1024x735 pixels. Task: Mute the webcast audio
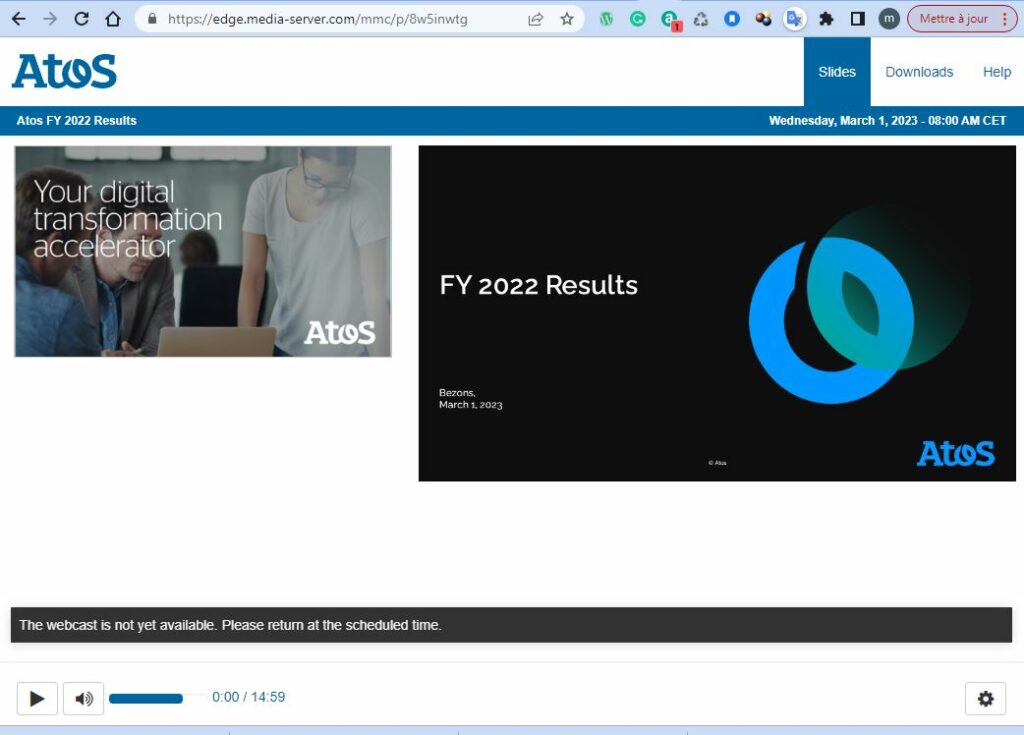pos(84,698)
